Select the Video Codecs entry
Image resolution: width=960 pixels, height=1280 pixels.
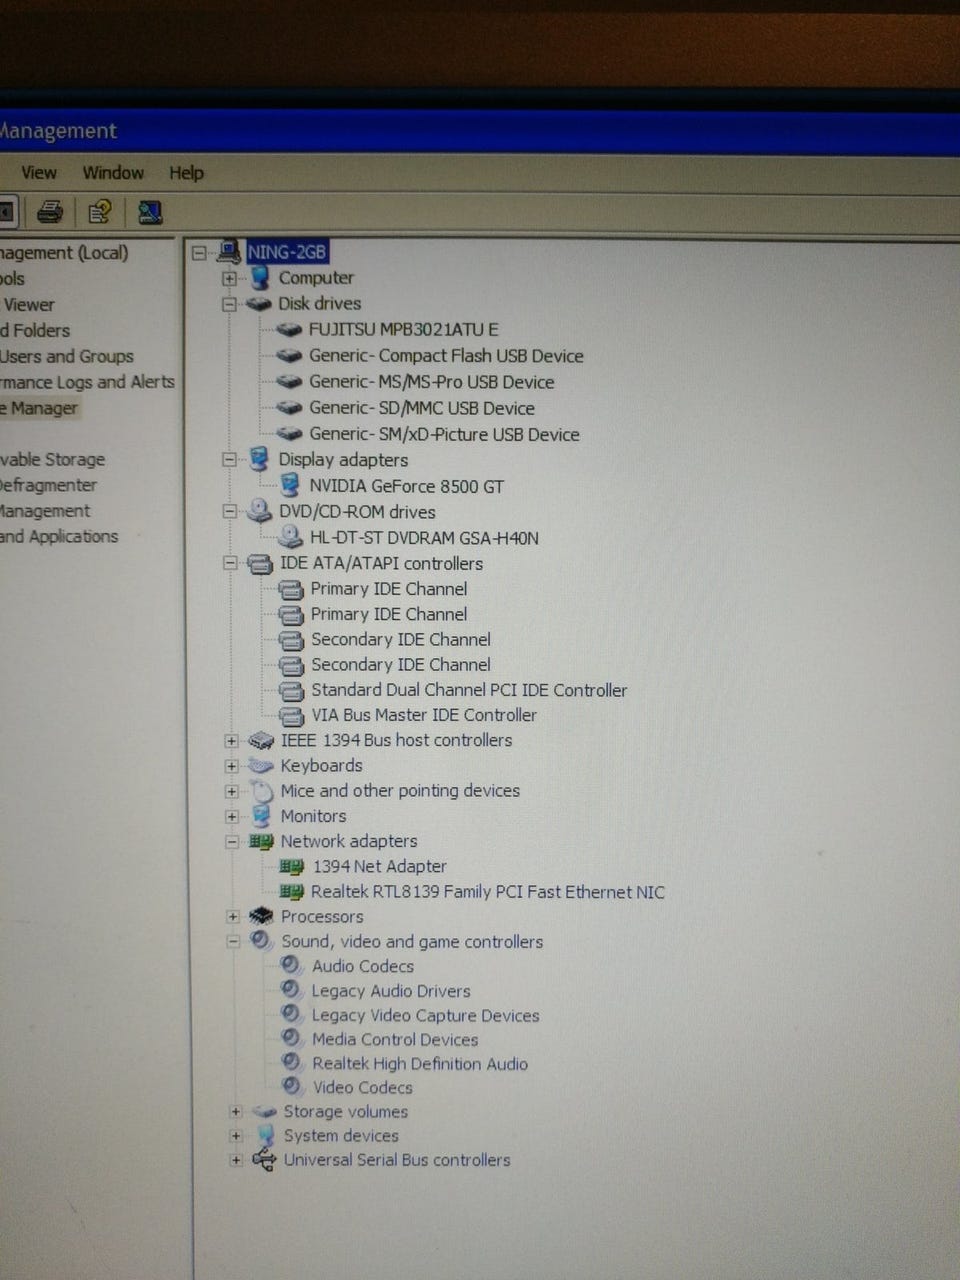tap(363, 1087)
